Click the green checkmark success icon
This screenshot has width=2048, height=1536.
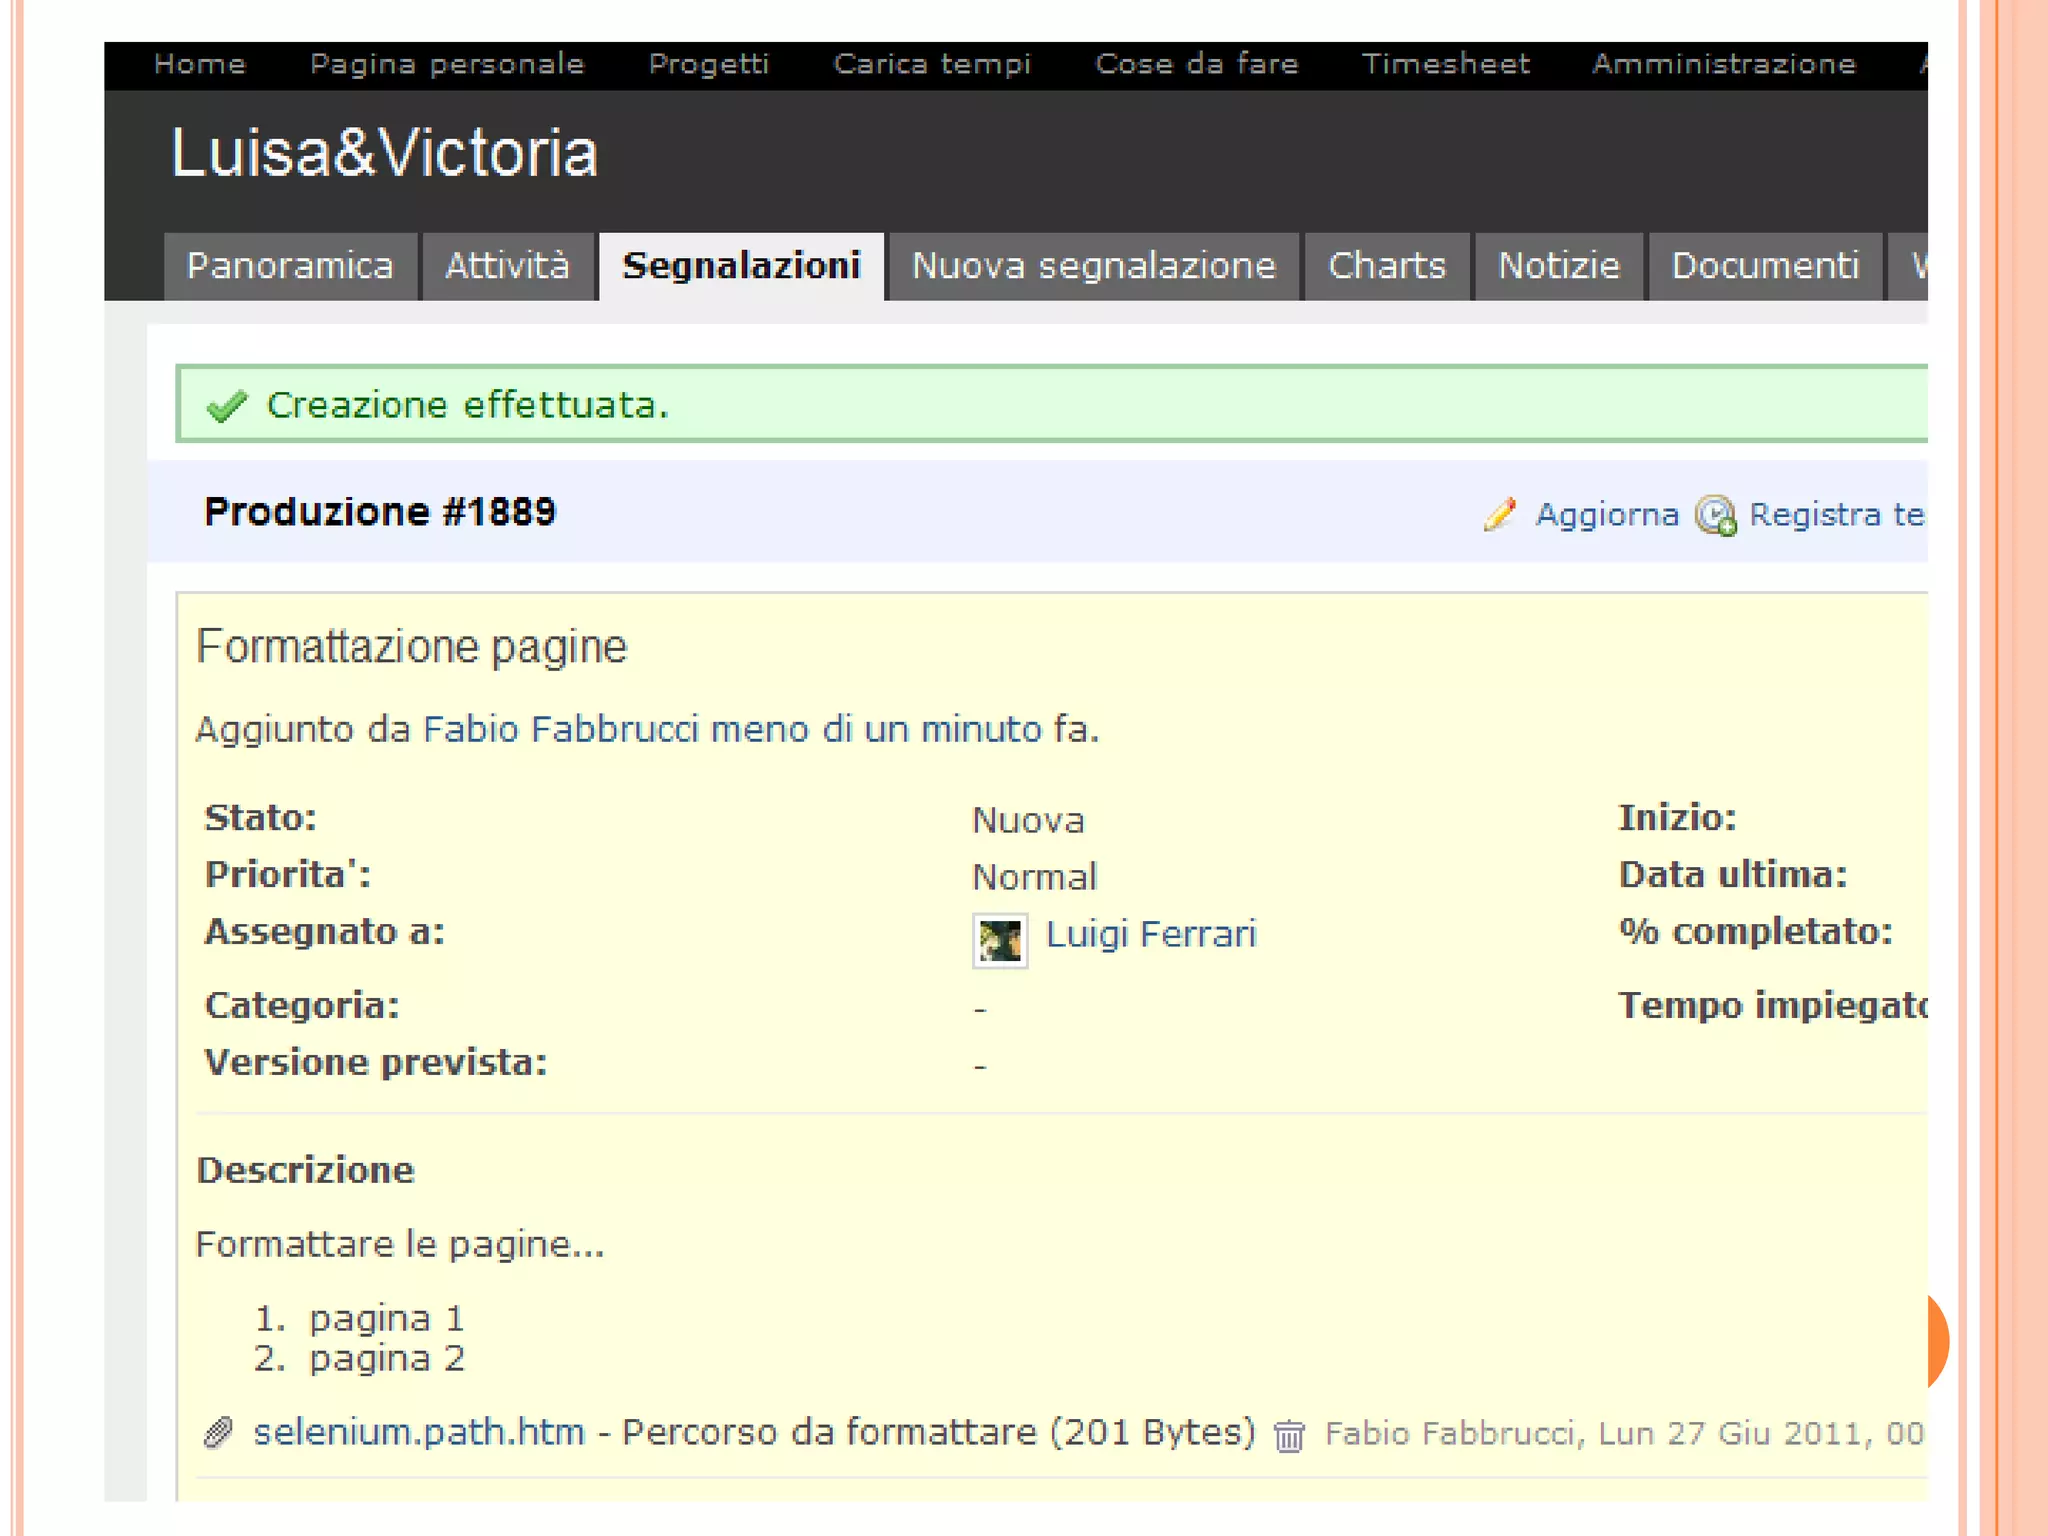click(226, 406)
